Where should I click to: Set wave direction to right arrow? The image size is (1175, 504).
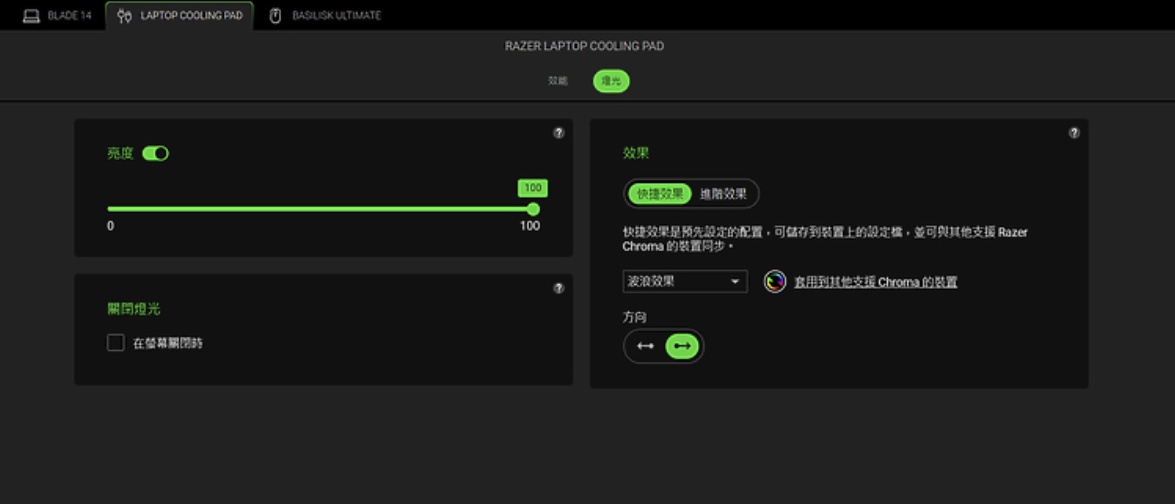click(682, 346)
